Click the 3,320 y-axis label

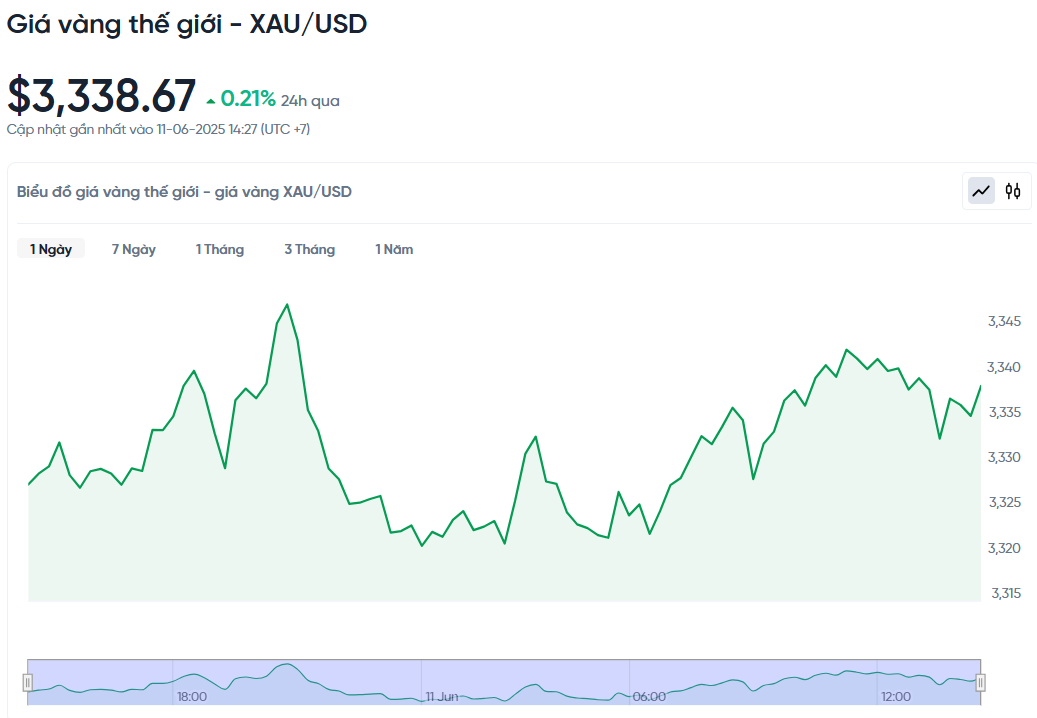(1004, 548)
